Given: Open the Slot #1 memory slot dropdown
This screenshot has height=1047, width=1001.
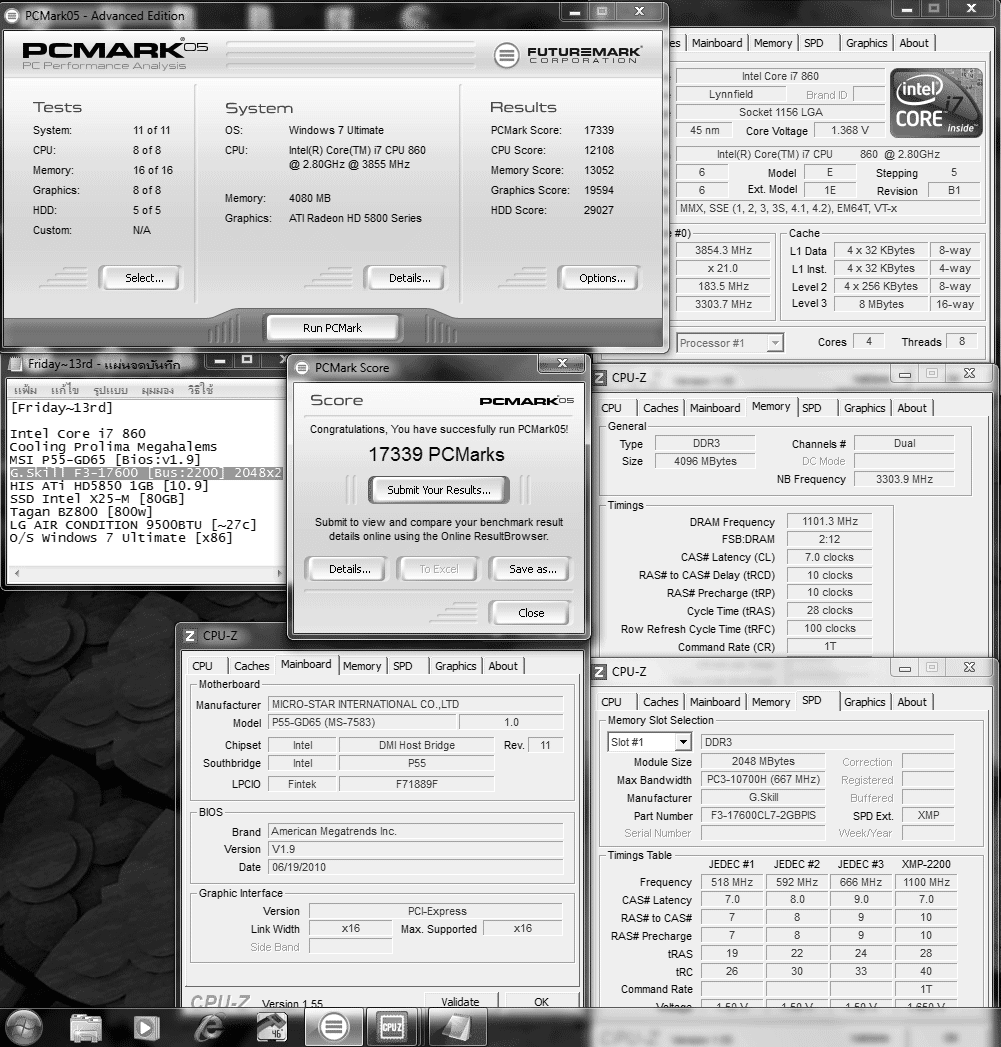Looking at the screenshot, I should click(682, 742).
